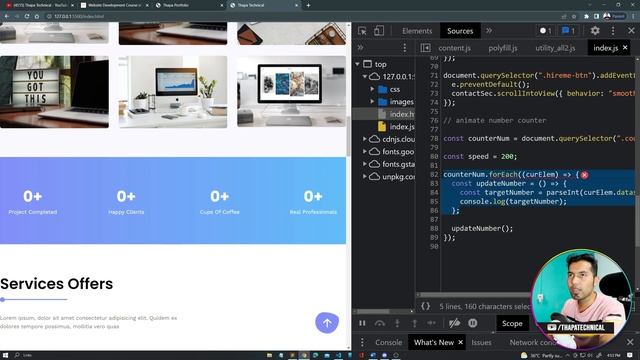640x360 pixels.
Task: Switch to the content.js file tab
Action: click(x=454, y=48)
